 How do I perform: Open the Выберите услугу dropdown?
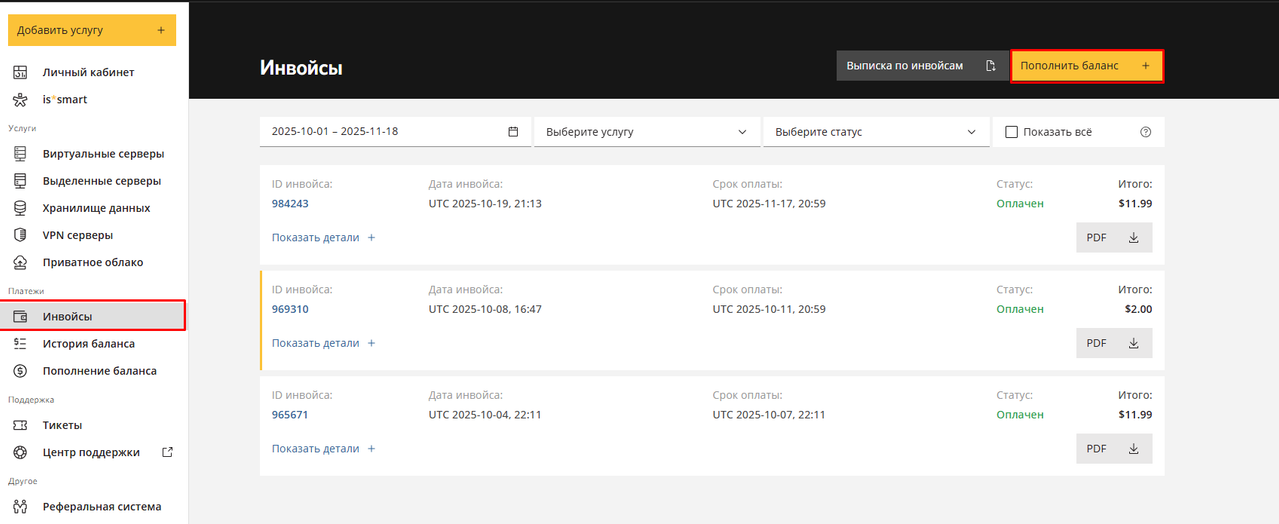(x=646, y=131)
